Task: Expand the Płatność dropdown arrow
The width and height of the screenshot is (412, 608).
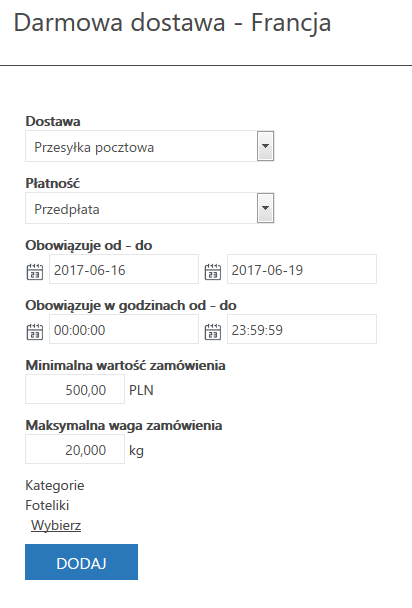Action: point(265,208)
